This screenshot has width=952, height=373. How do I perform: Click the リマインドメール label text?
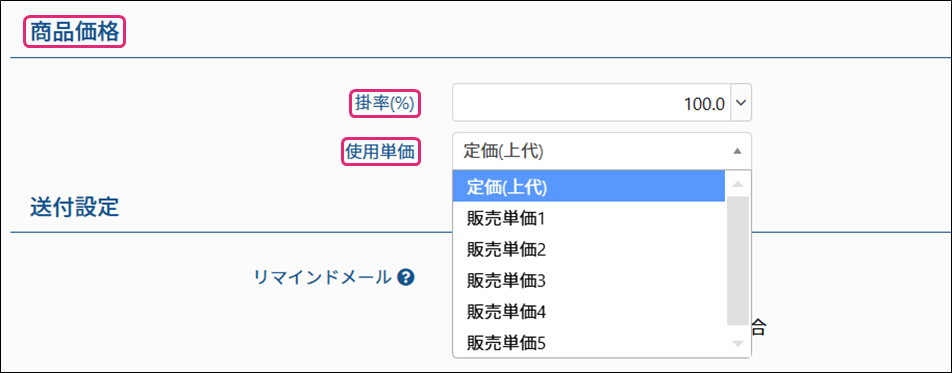(x=322, y=278)
